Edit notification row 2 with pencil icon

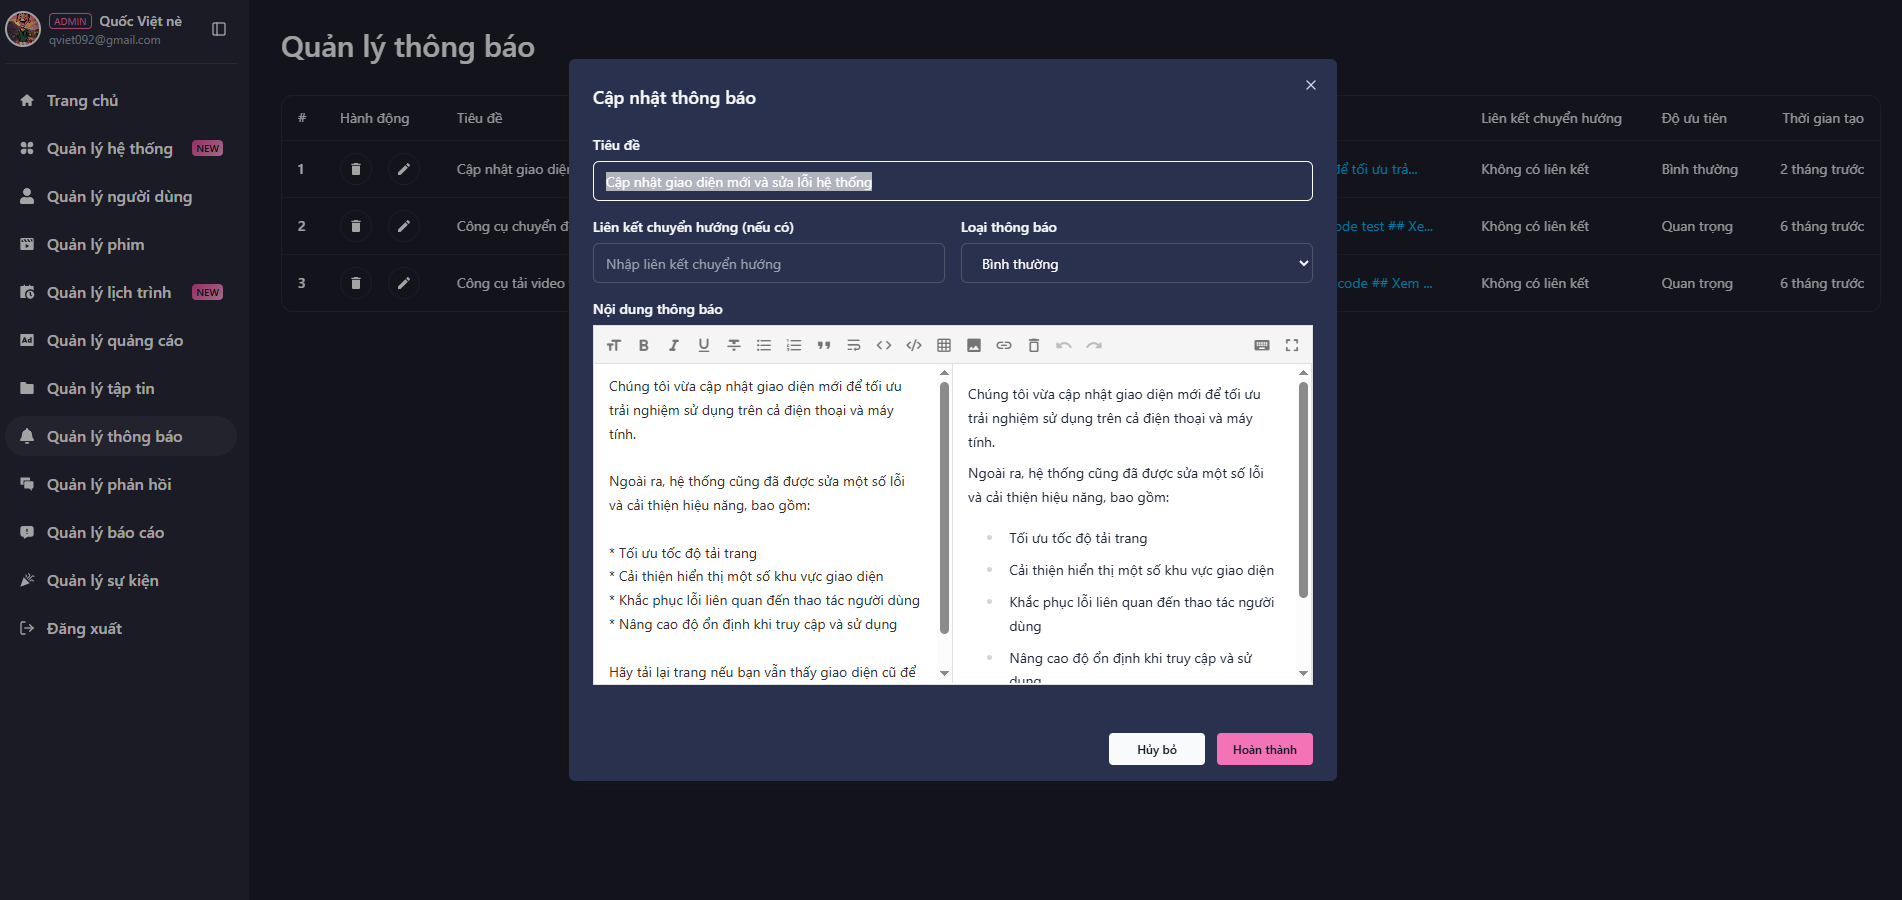pos(404,226)
